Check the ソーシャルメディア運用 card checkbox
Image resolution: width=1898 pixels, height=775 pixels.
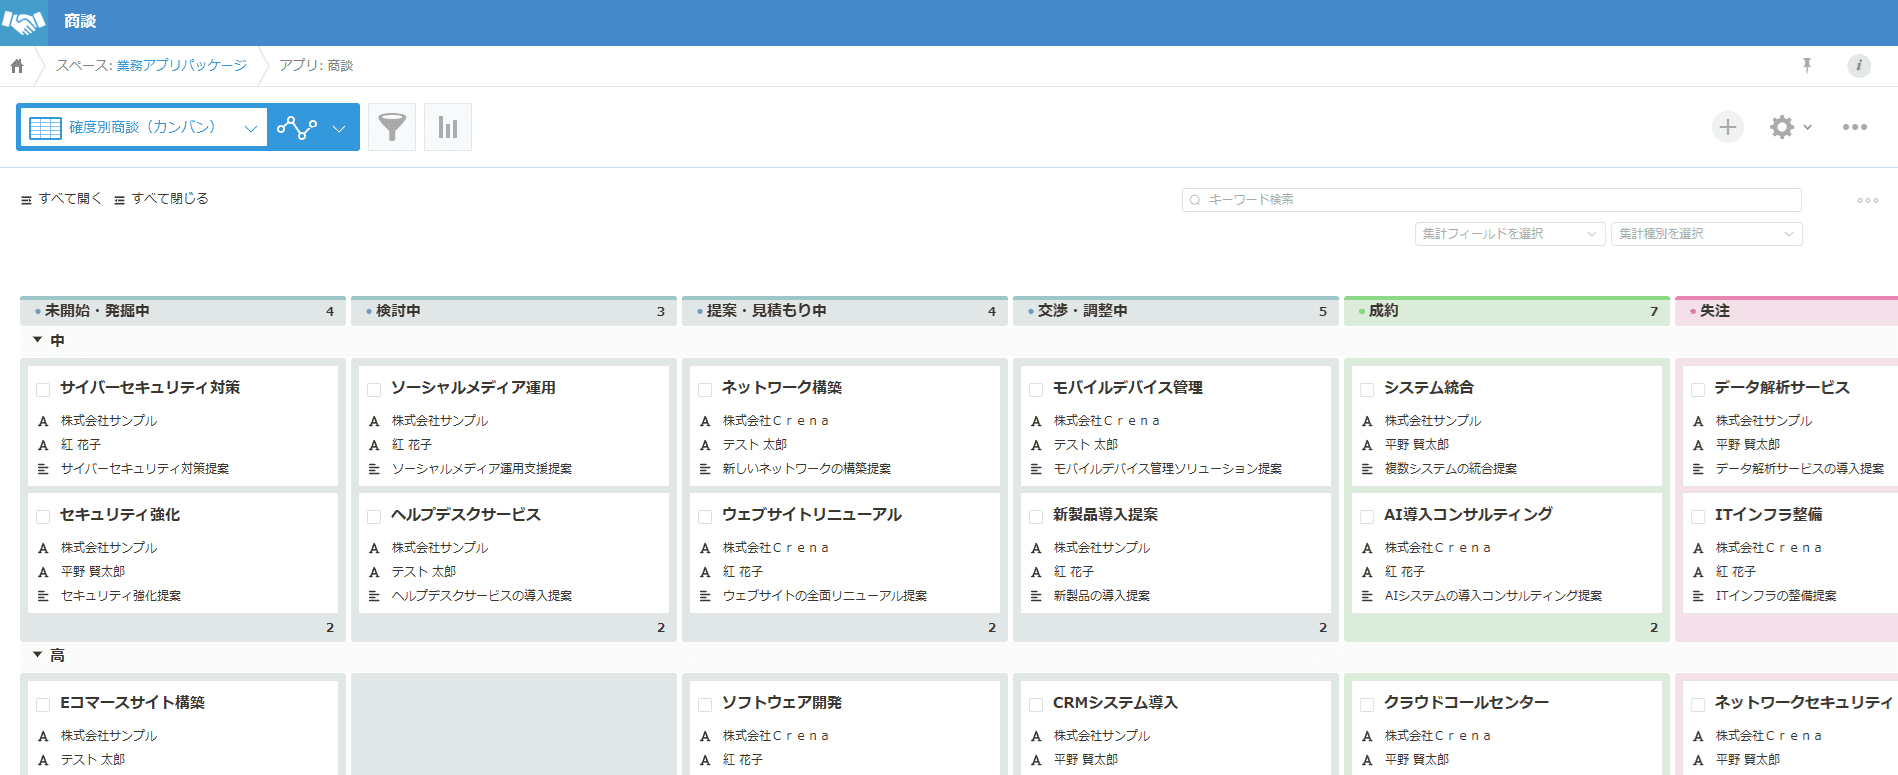[374, 390]
